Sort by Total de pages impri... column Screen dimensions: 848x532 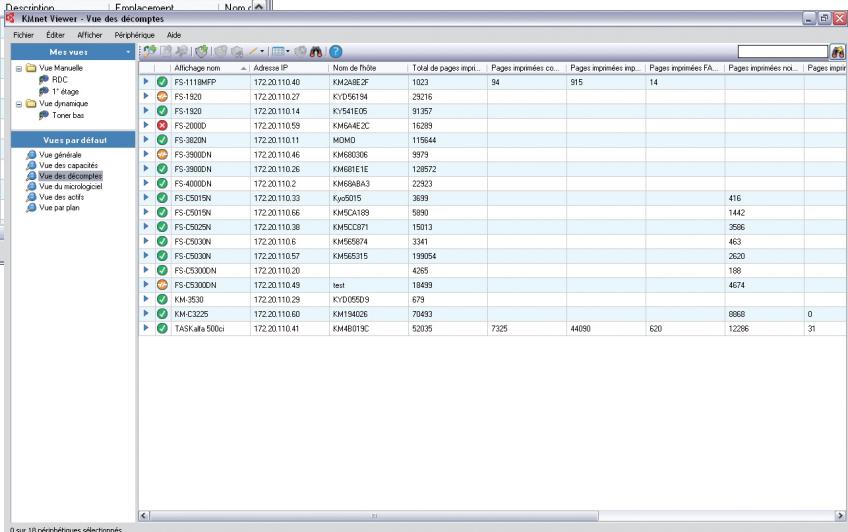(x=447, y=68)
